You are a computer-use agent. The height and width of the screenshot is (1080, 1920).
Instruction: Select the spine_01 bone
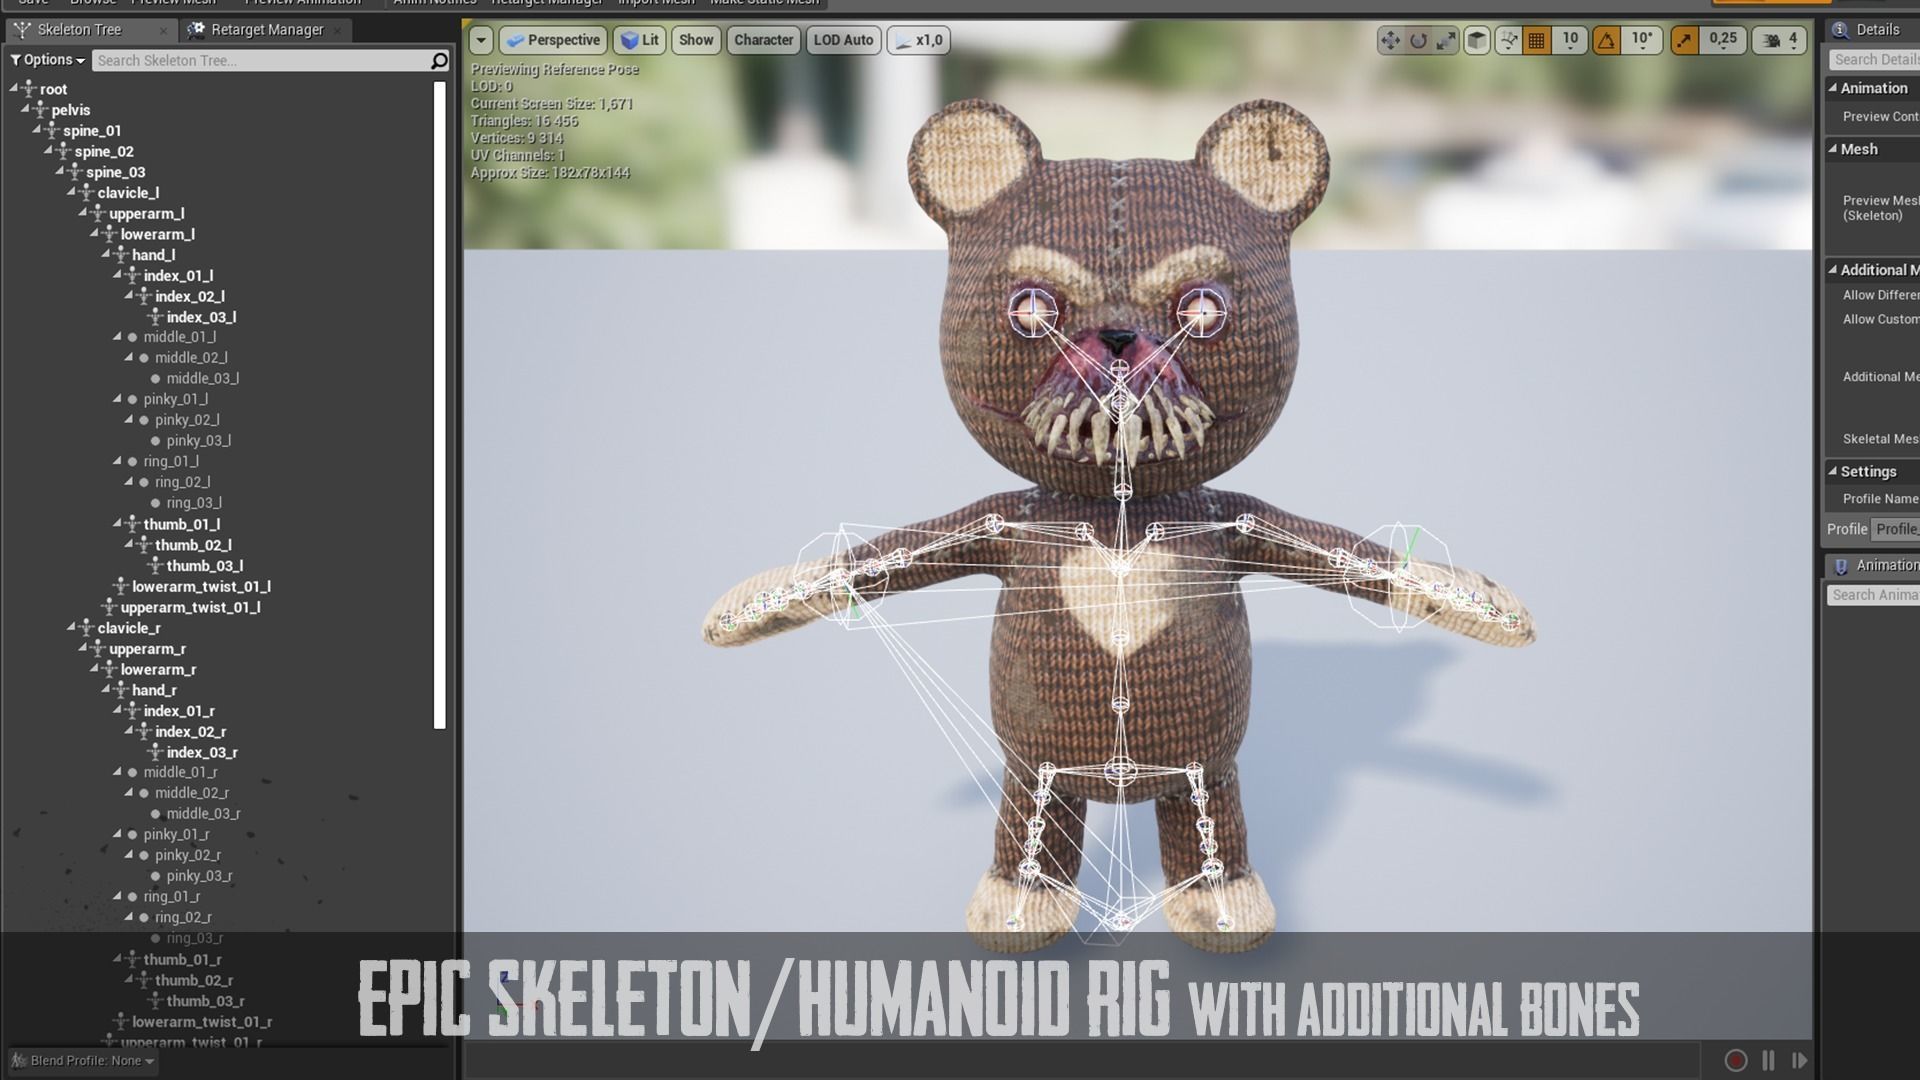[x=92, y=131]
